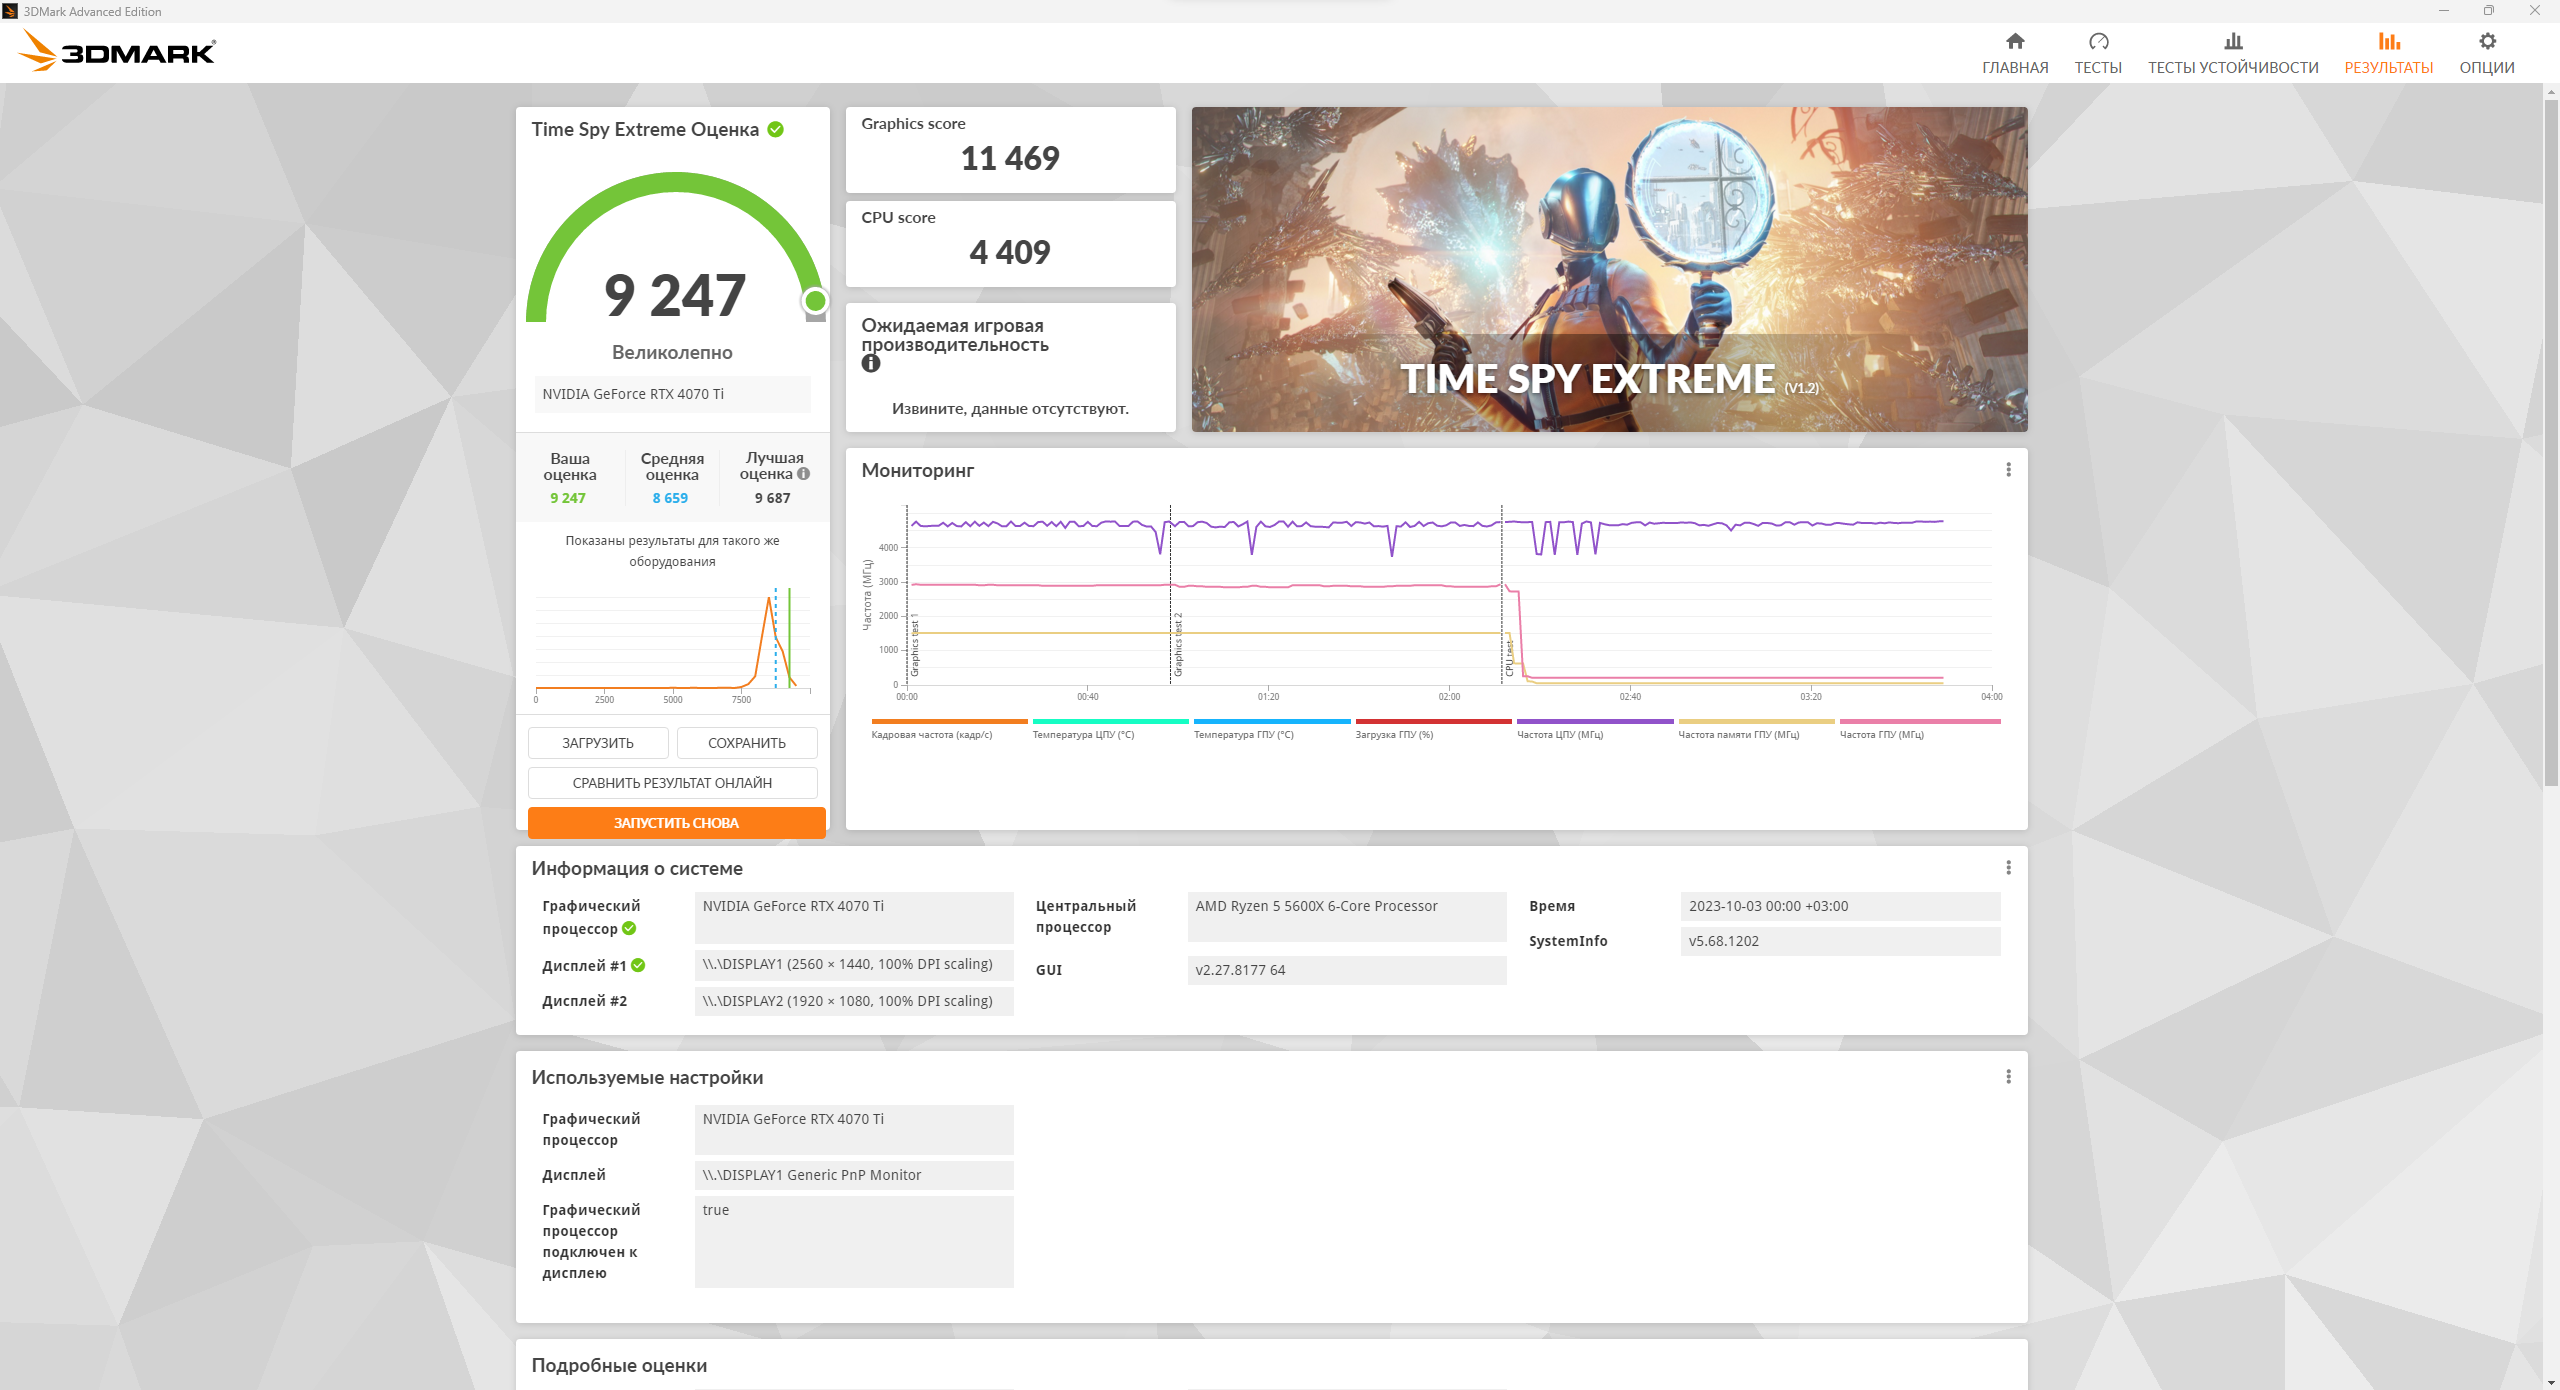
Task: Click the Time Spy Extreme banner image
Action: 1609,270
